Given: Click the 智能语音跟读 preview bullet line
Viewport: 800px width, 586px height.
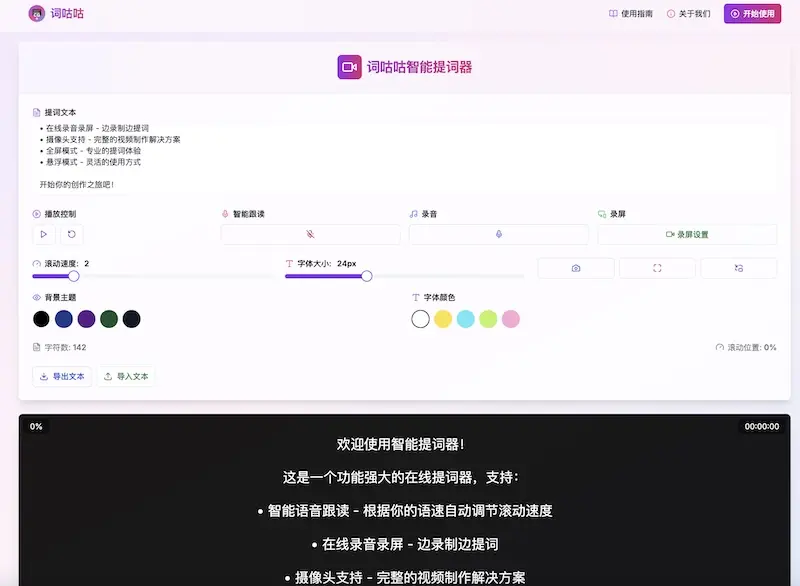Looking at the screenshot, I should click(405, 511).
